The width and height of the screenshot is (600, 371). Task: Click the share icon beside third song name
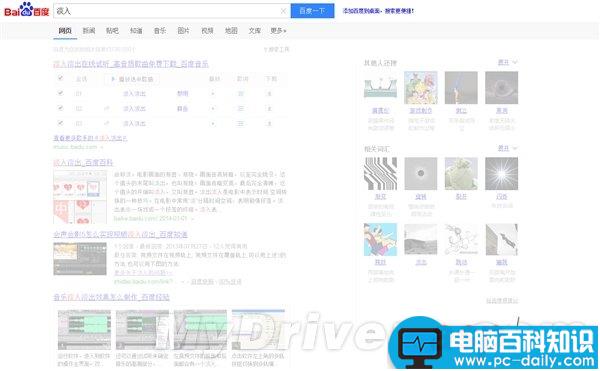(107, 124)
